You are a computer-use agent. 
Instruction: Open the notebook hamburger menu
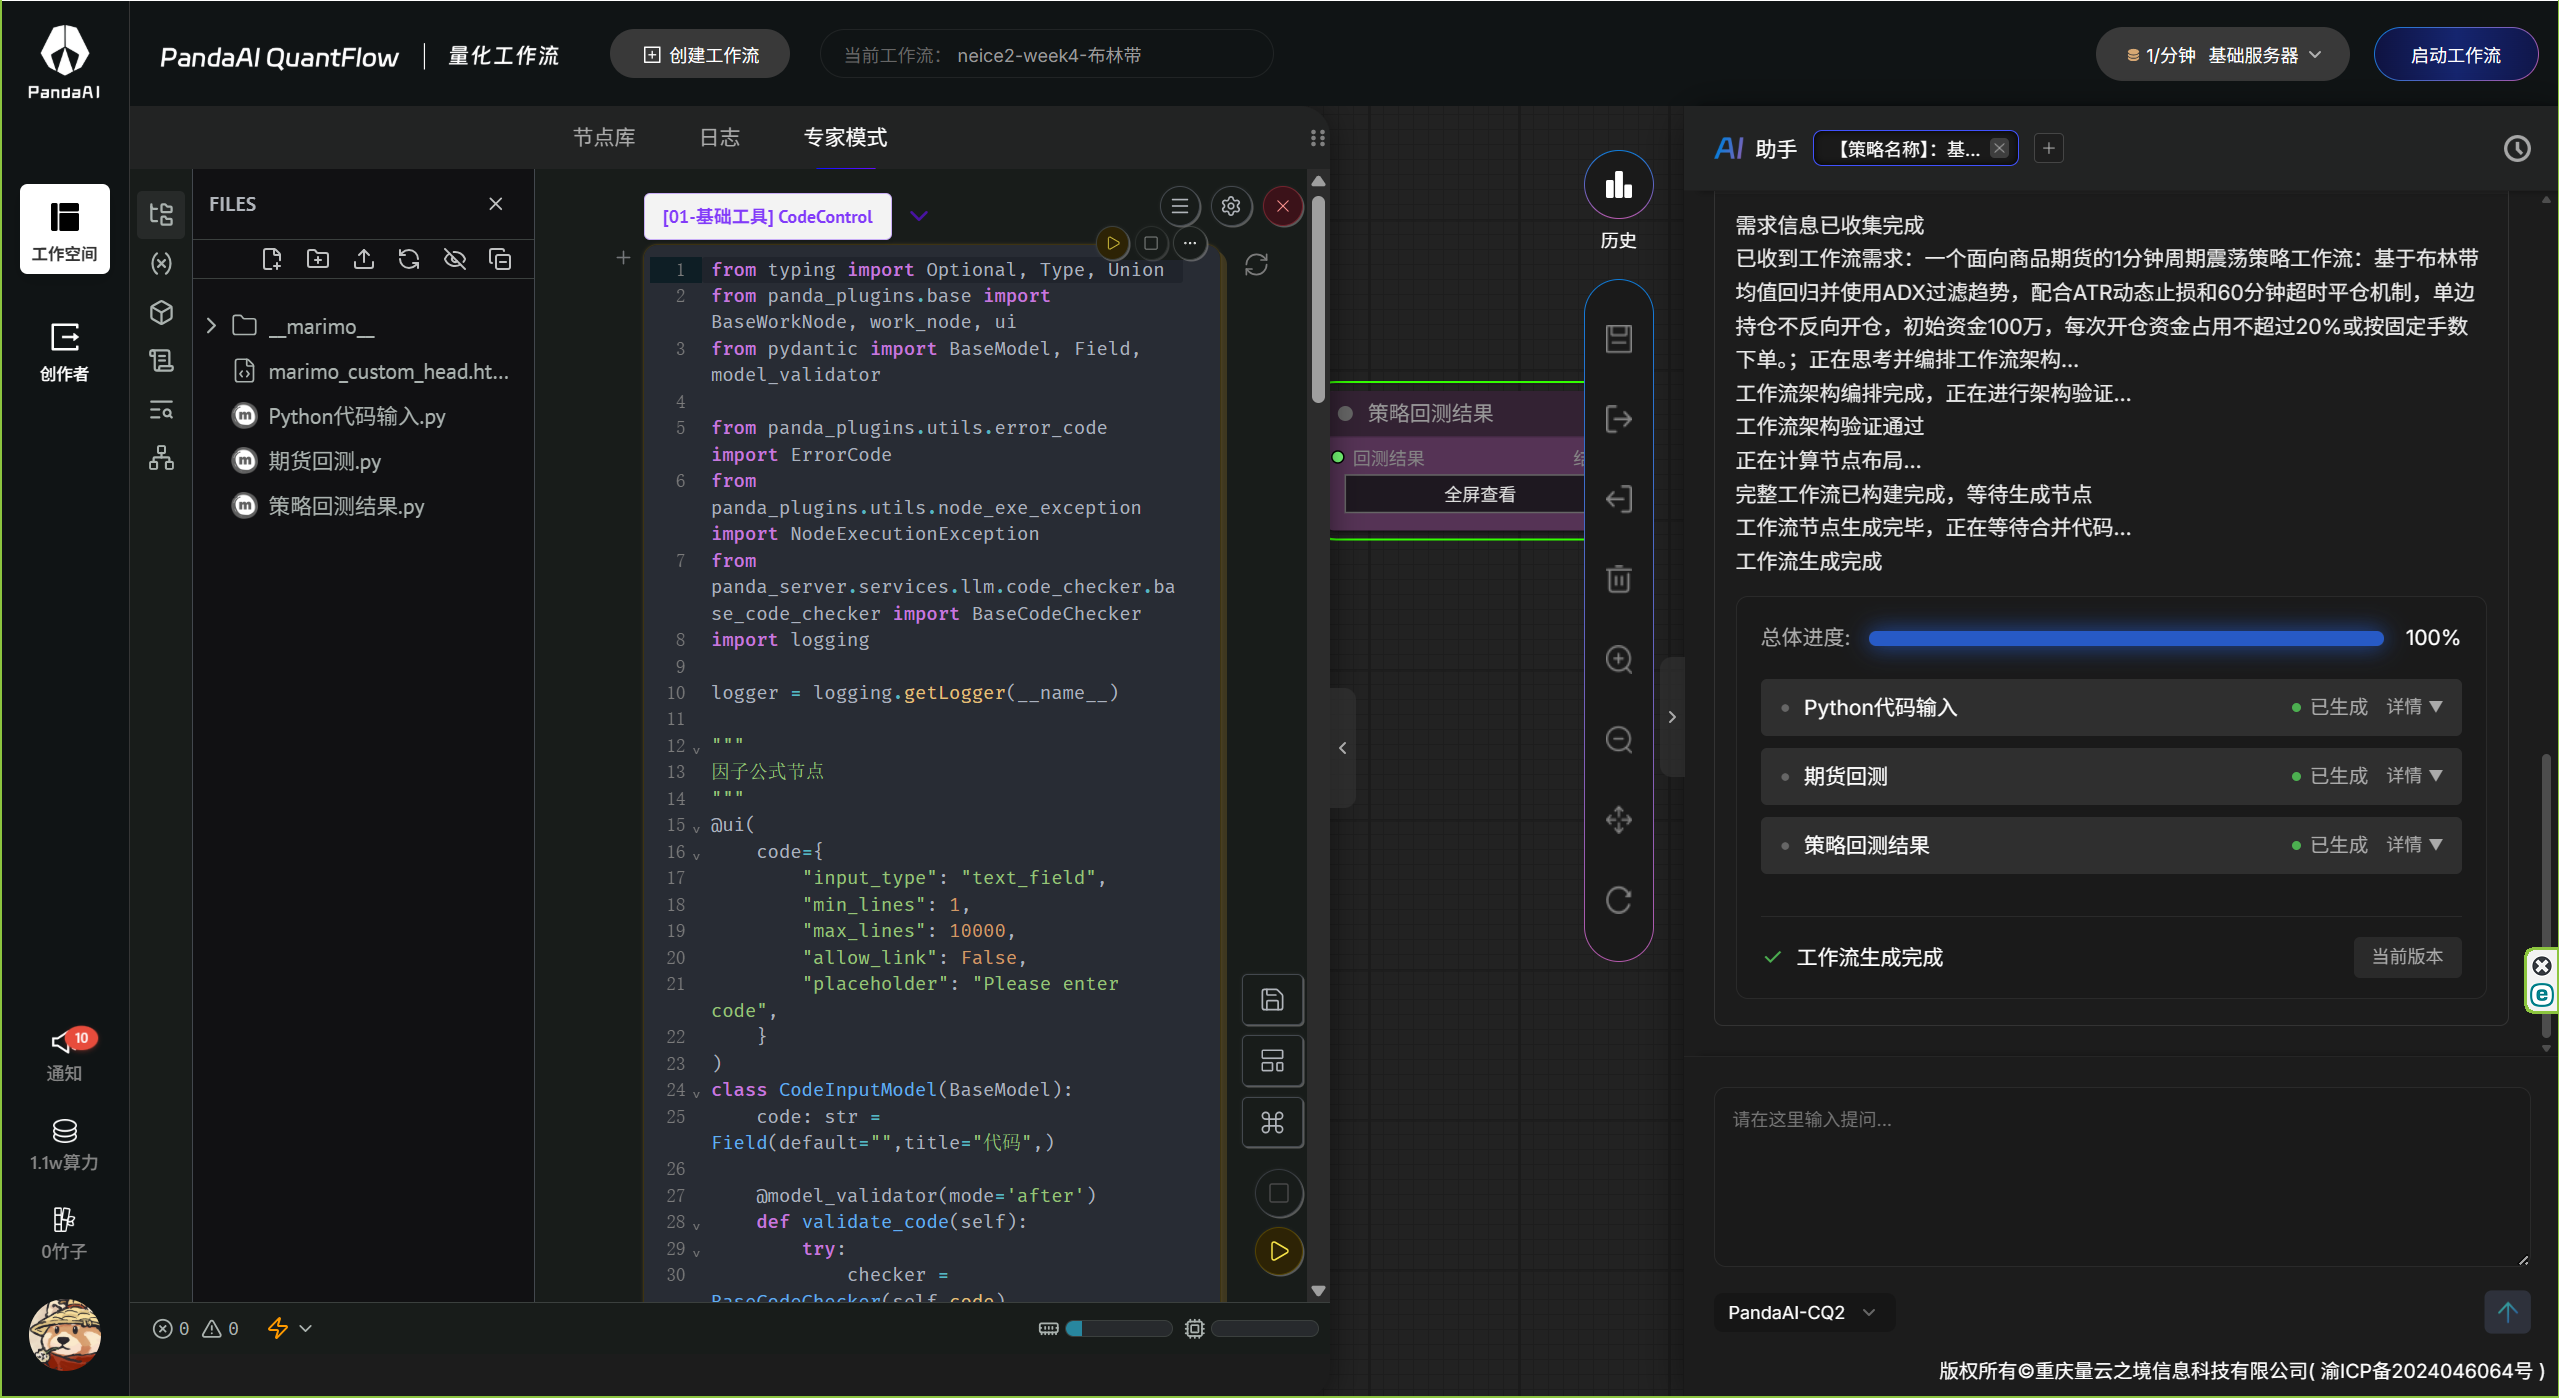(x=1180, y=206)
